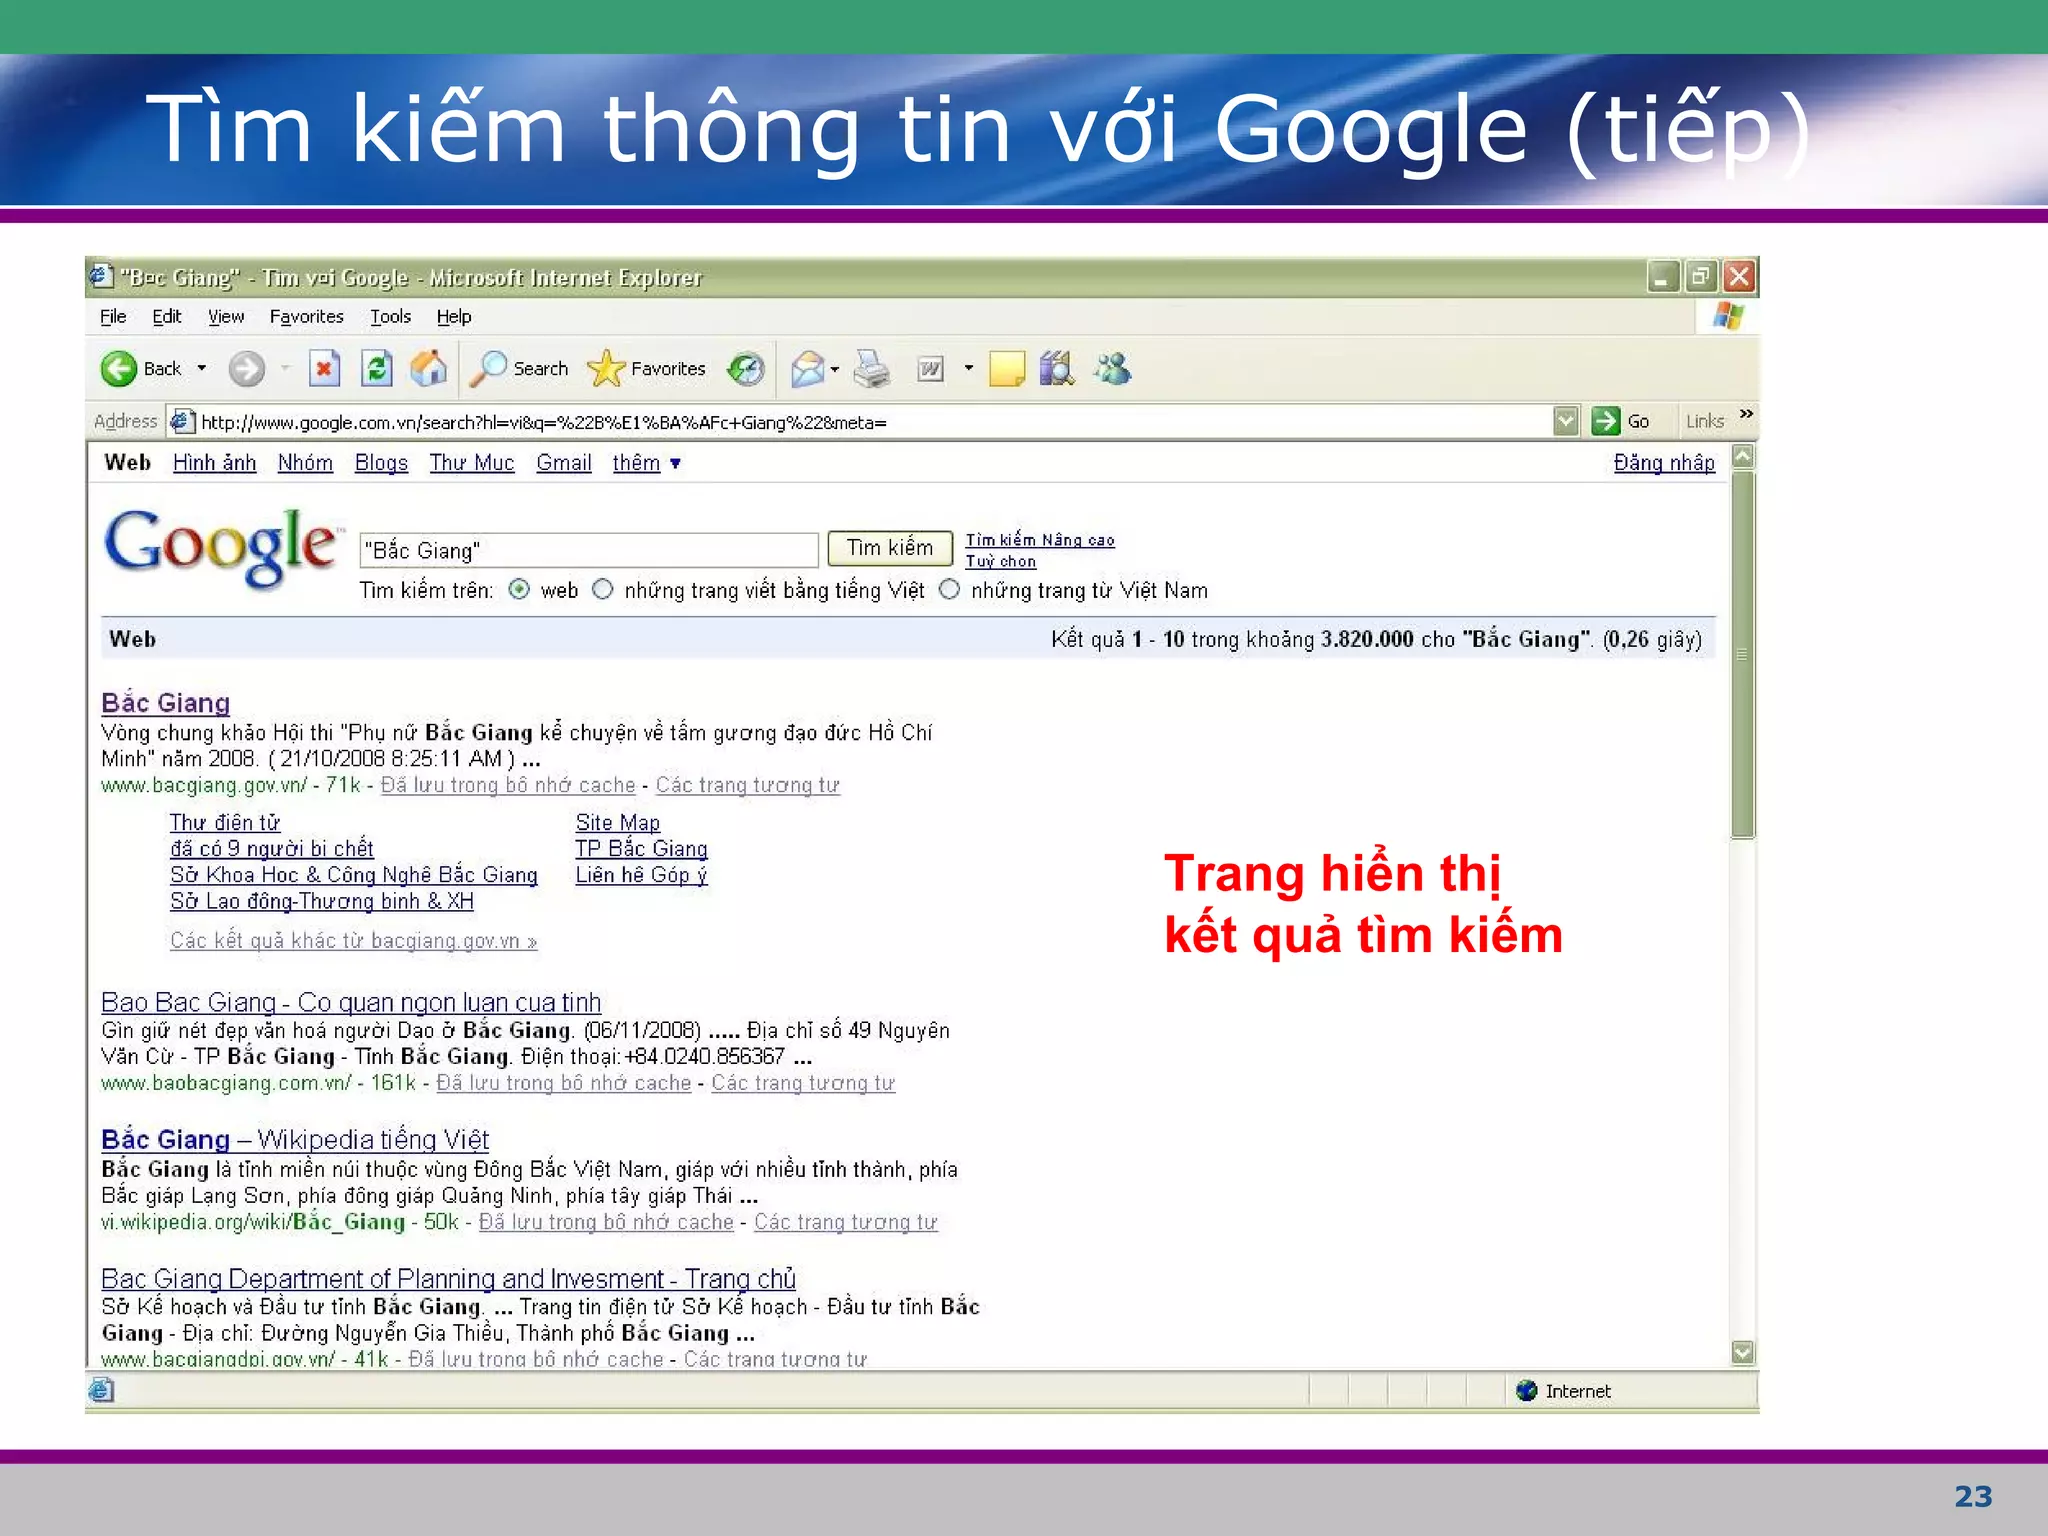Open the View menu

[x=226, y=317]
